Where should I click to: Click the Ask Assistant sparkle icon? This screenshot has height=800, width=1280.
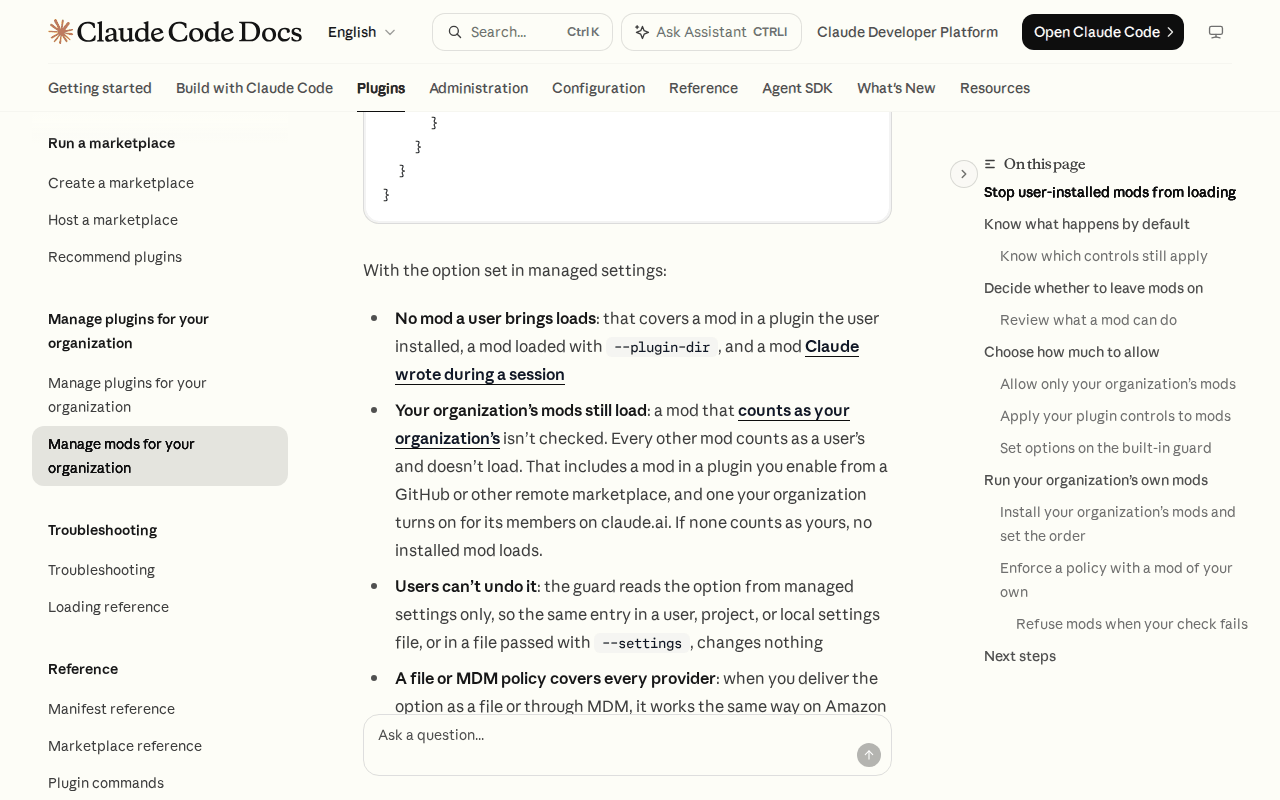[x=642, y=32]
